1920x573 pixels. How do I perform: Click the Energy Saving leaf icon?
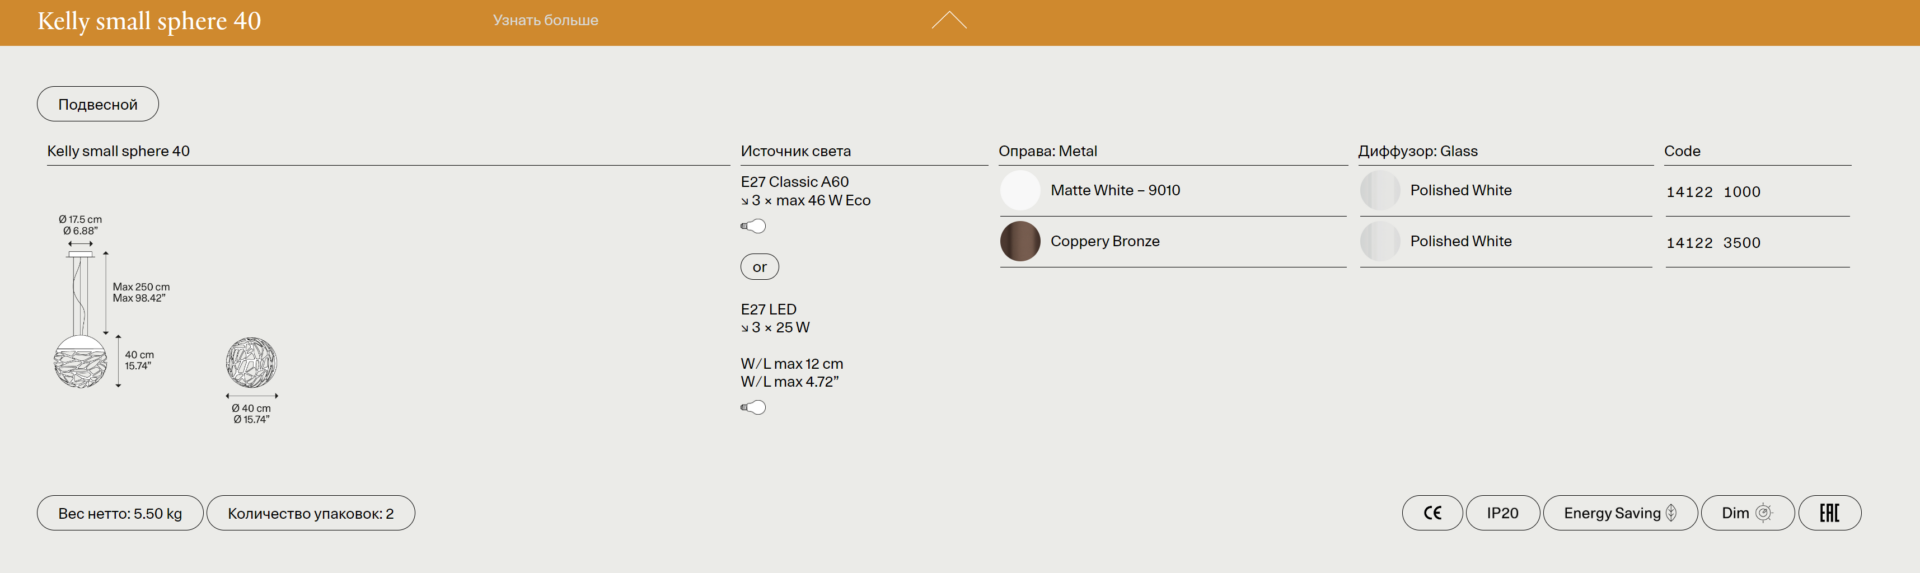click(x=1671, y=513)
